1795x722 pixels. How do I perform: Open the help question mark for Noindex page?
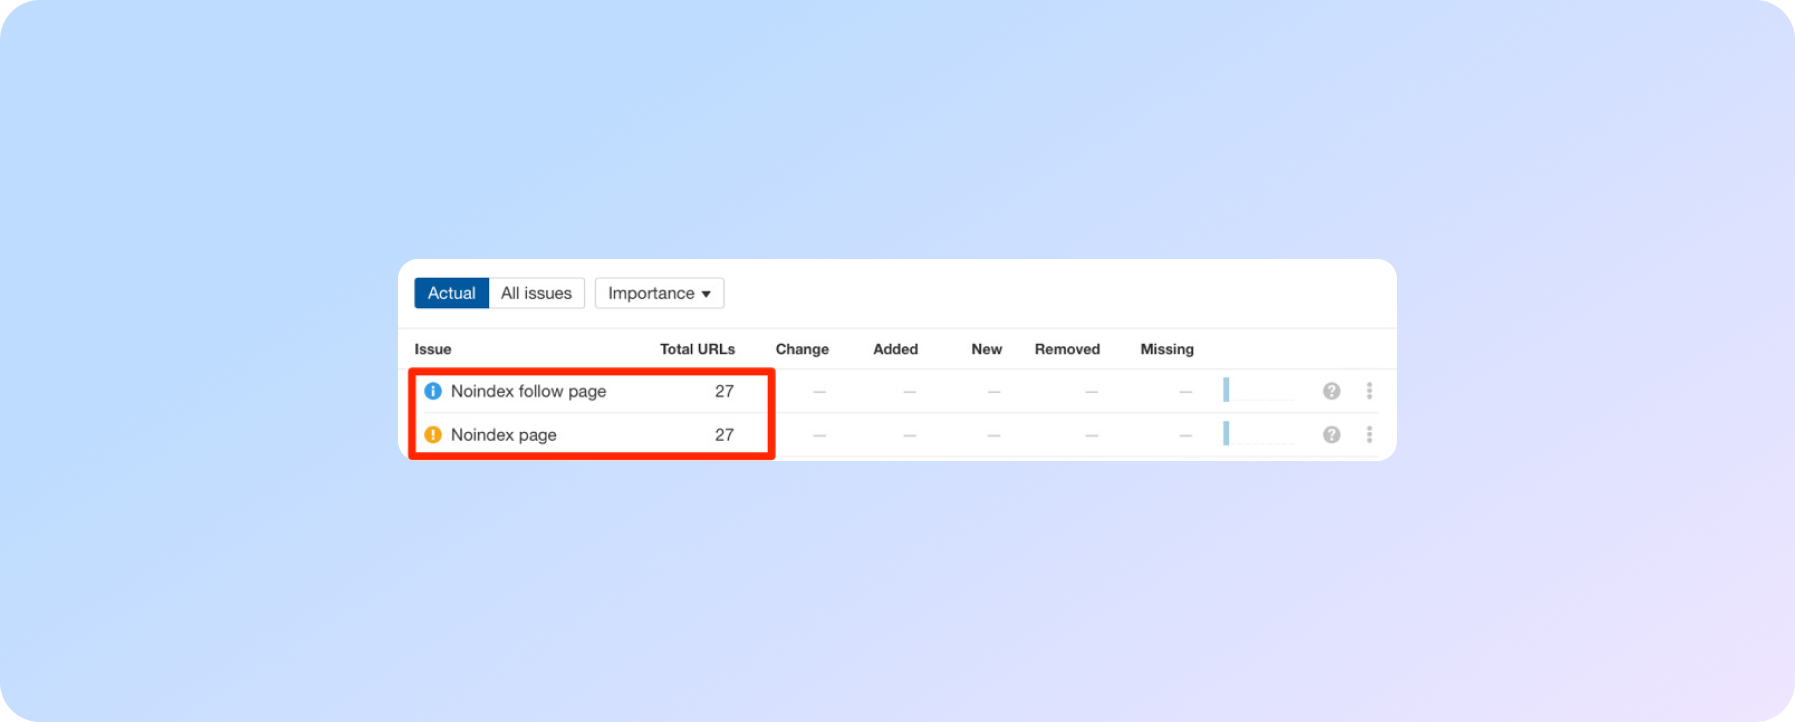[x=1331, y=435]
